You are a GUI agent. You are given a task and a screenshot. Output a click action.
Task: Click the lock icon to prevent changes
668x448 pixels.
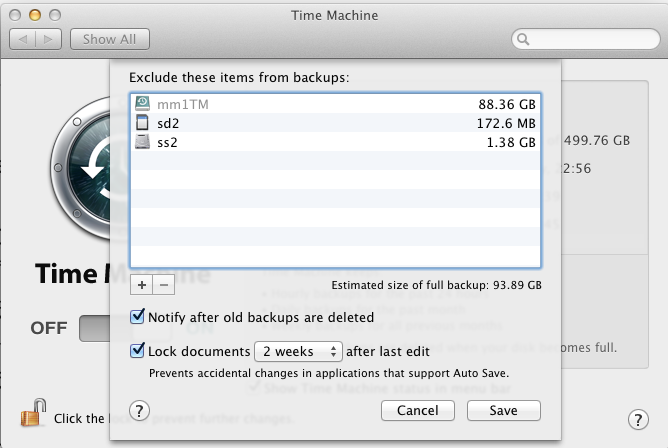pyautogui.click(x=33, y=412)
